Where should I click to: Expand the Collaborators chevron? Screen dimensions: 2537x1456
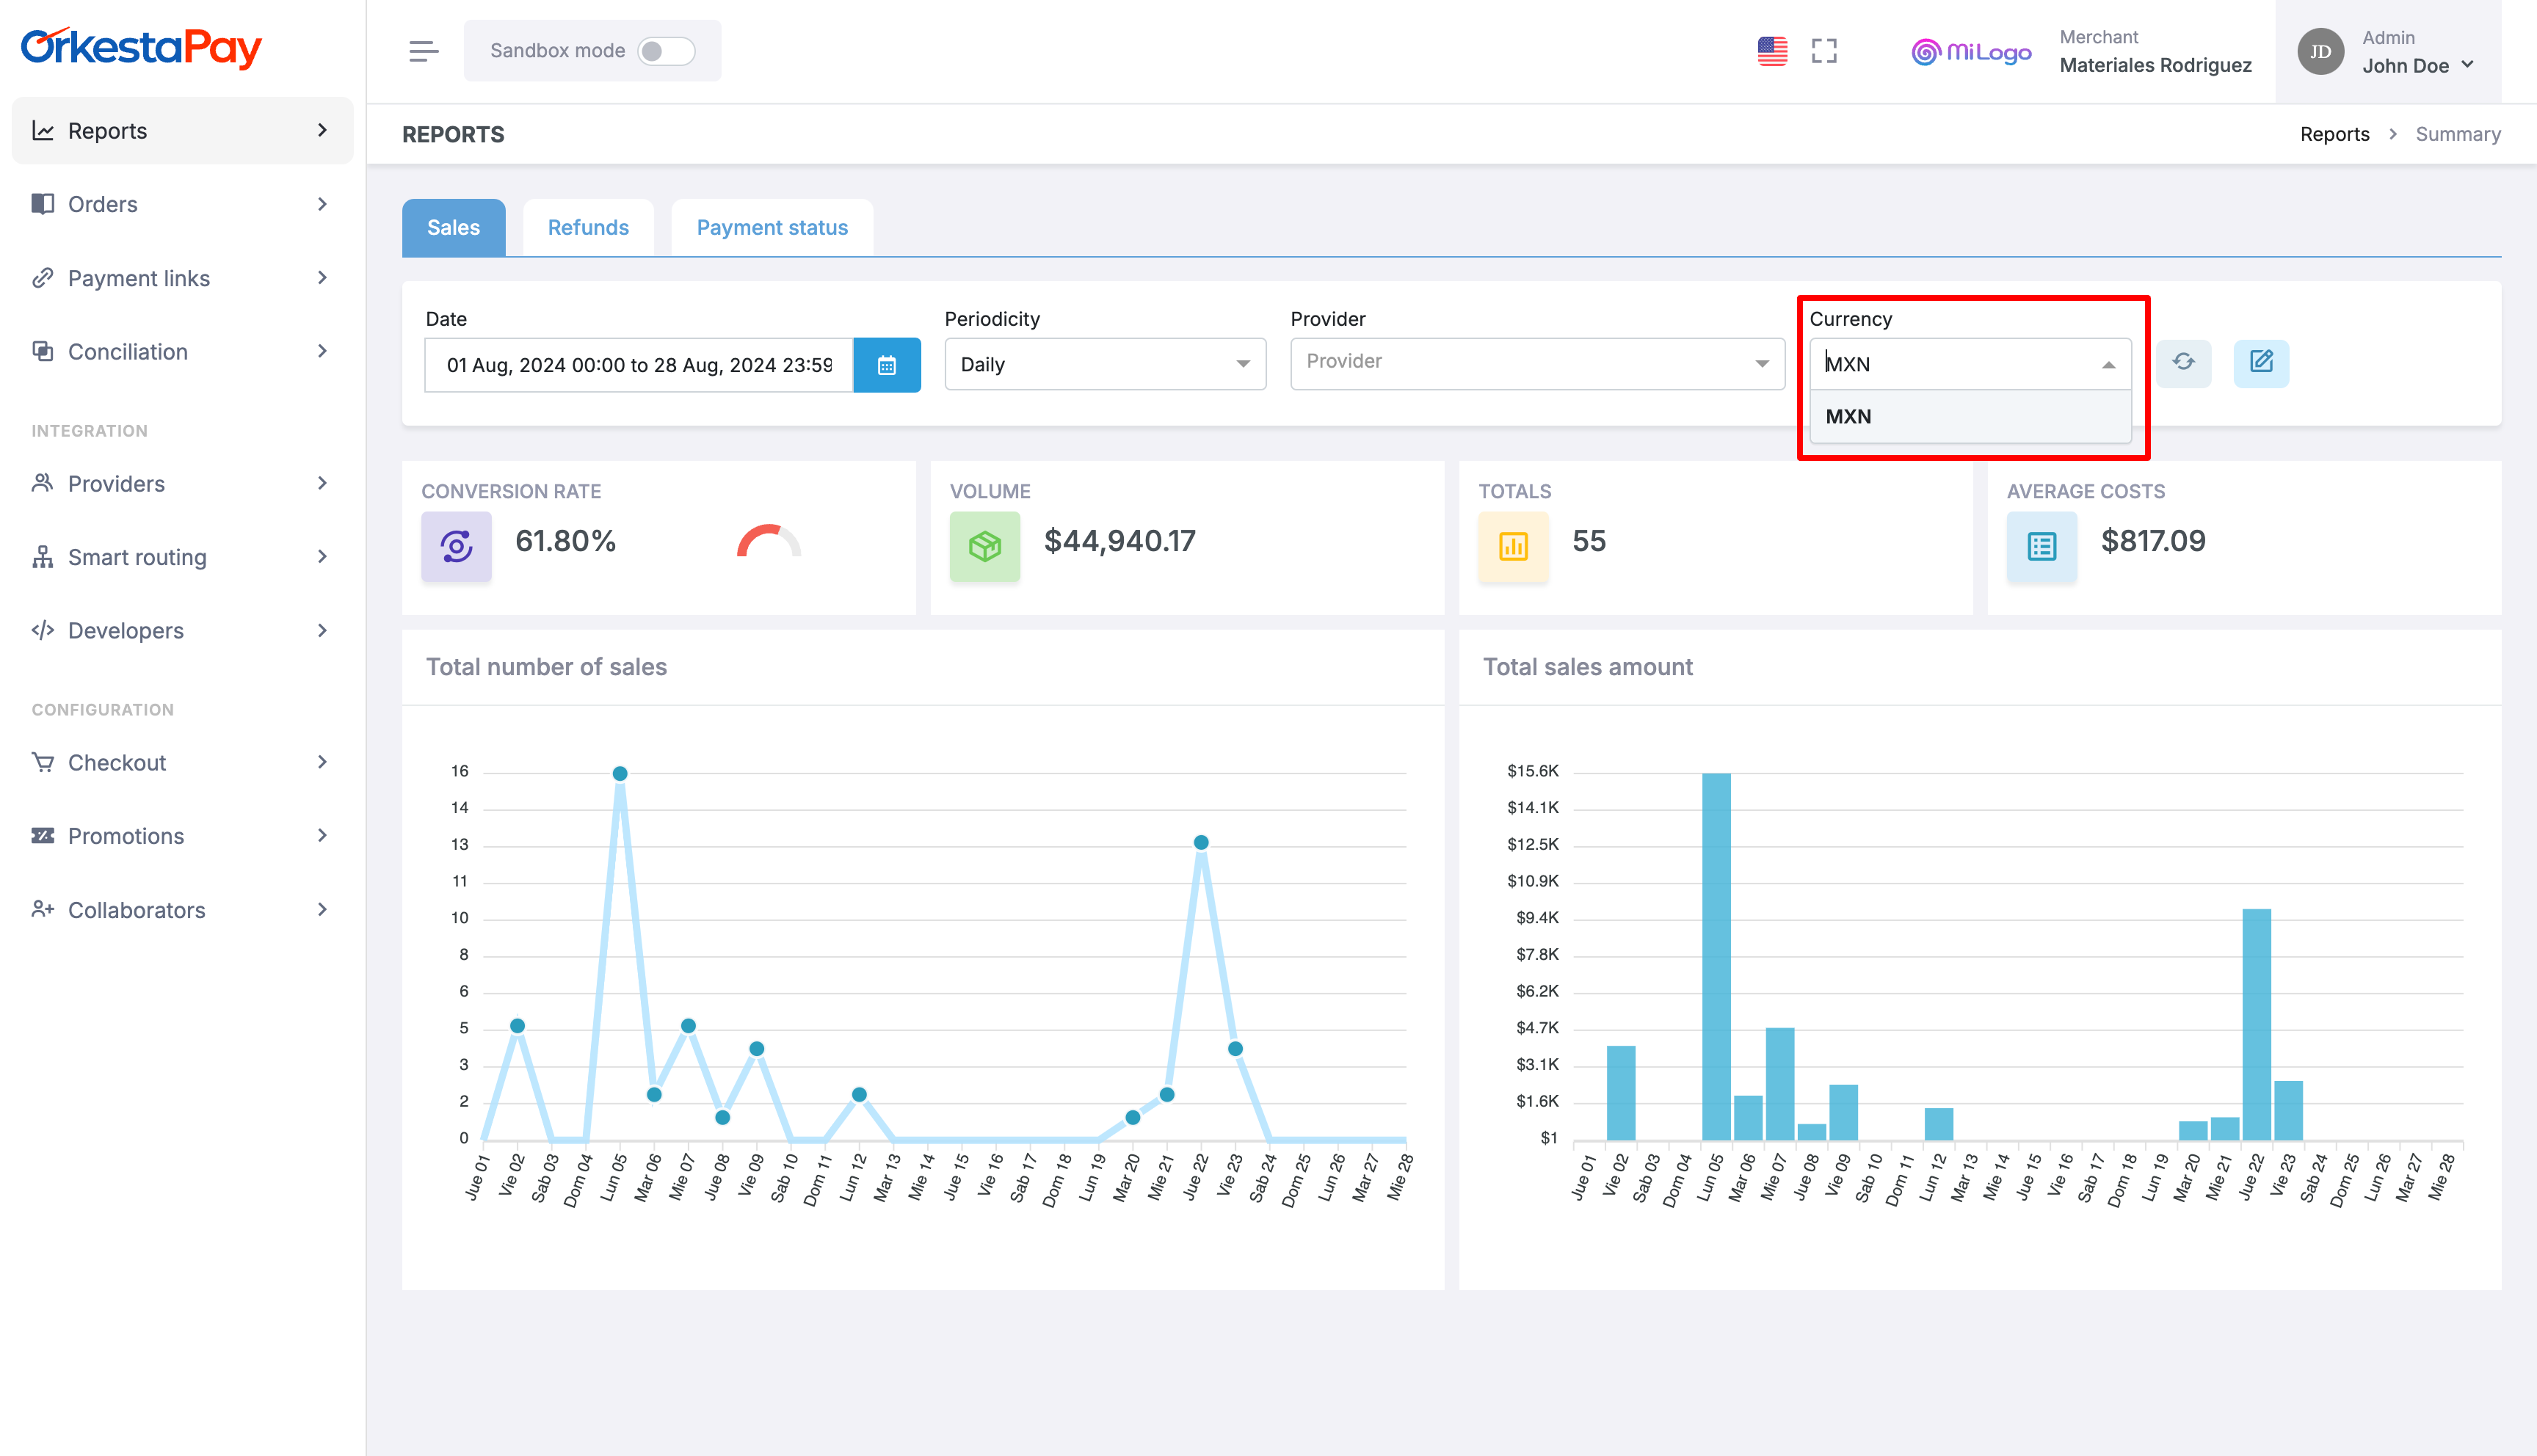tap(322, 909)
